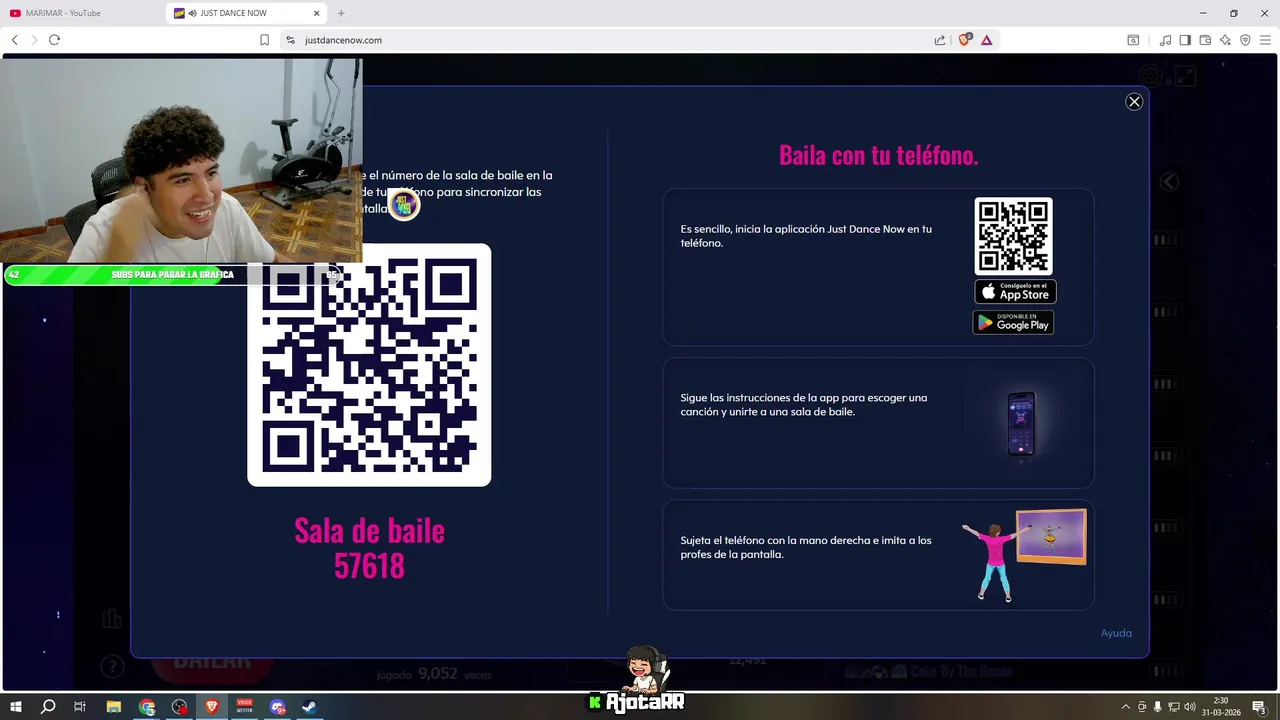Screen dimensions: 1280x720
Task: Close the dance room dialog with the X
Action: coord(1134,101)
